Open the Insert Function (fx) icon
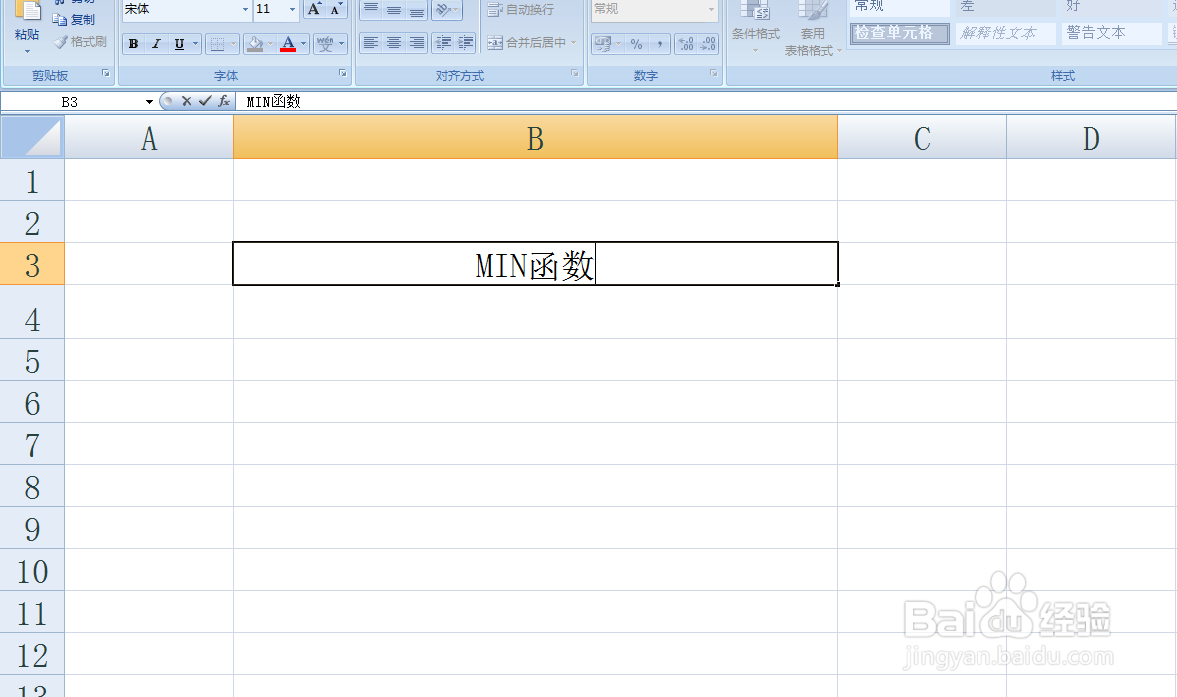Screen dimensions: 1177x697 pos(224,101)
